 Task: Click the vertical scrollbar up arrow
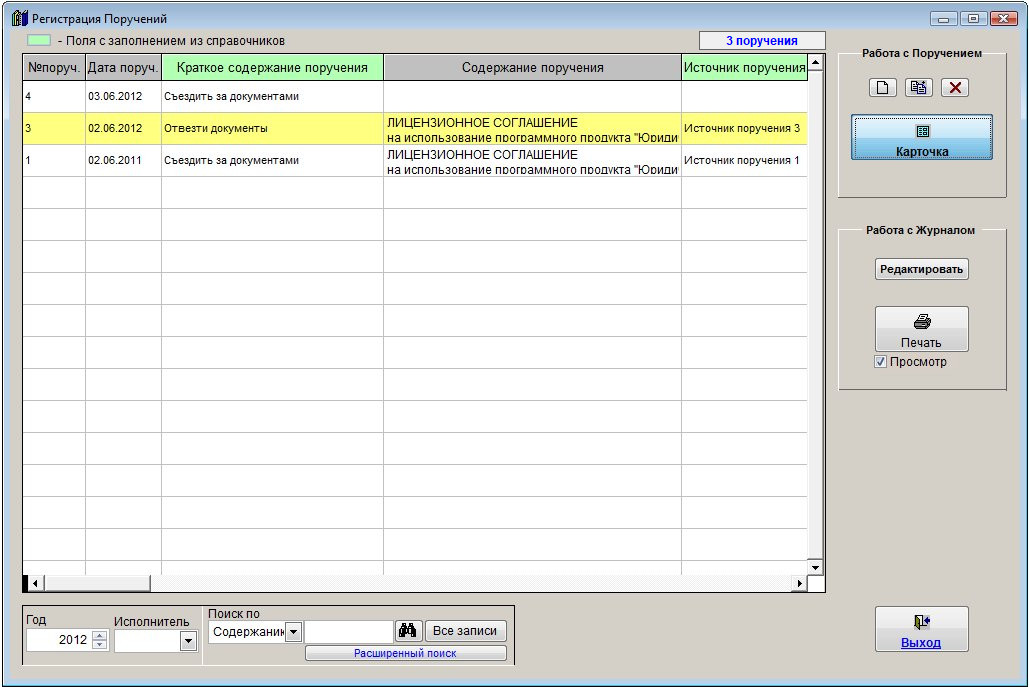[x=815, y=63]
